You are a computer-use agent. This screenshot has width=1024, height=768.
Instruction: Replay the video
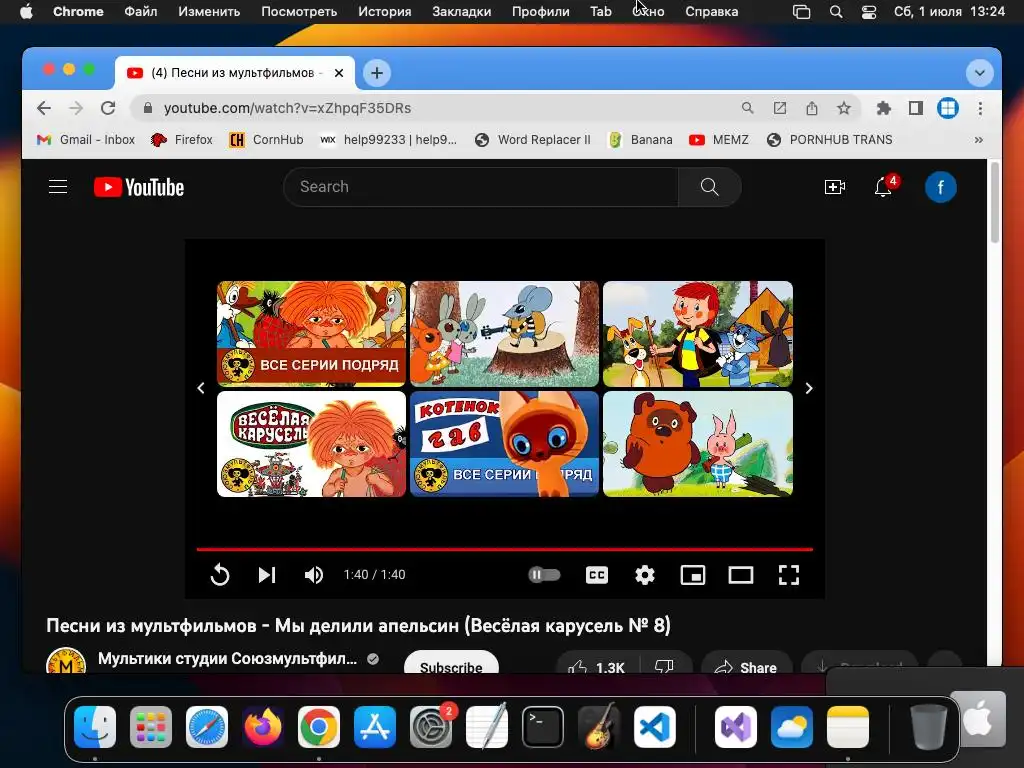coord(220,575)
